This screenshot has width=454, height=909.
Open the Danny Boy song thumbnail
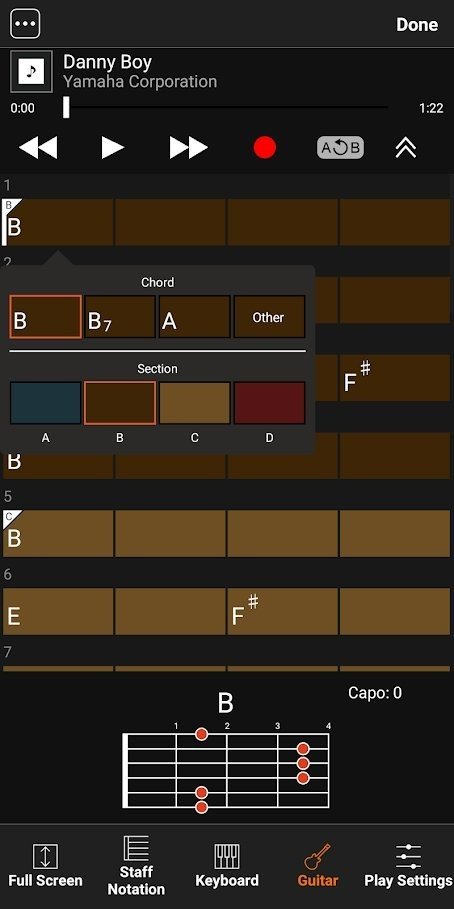click(31, 71)
